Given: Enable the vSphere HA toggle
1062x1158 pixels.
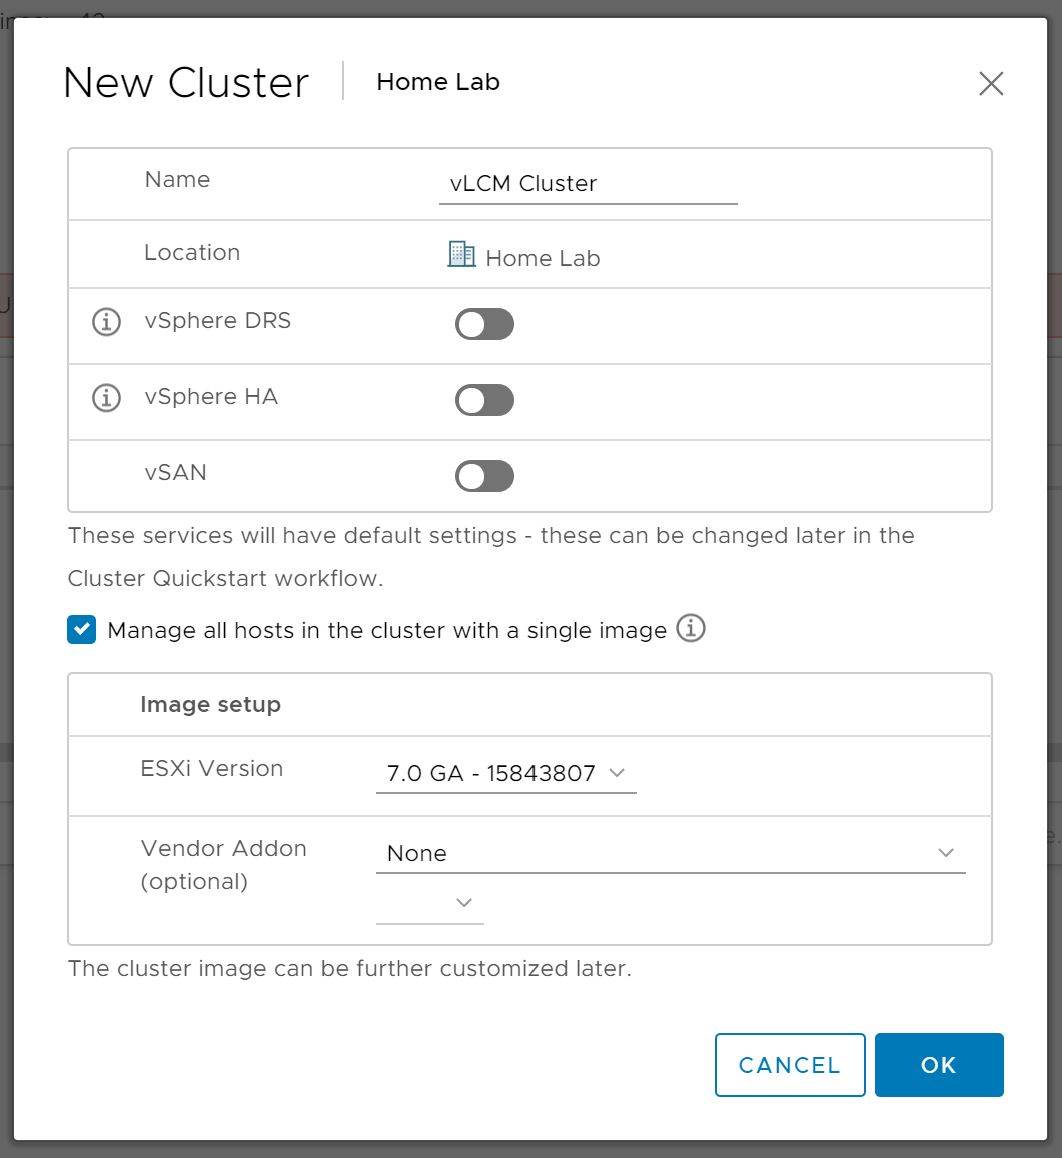Looking at the screenshot, I should (x=484, y=400).
